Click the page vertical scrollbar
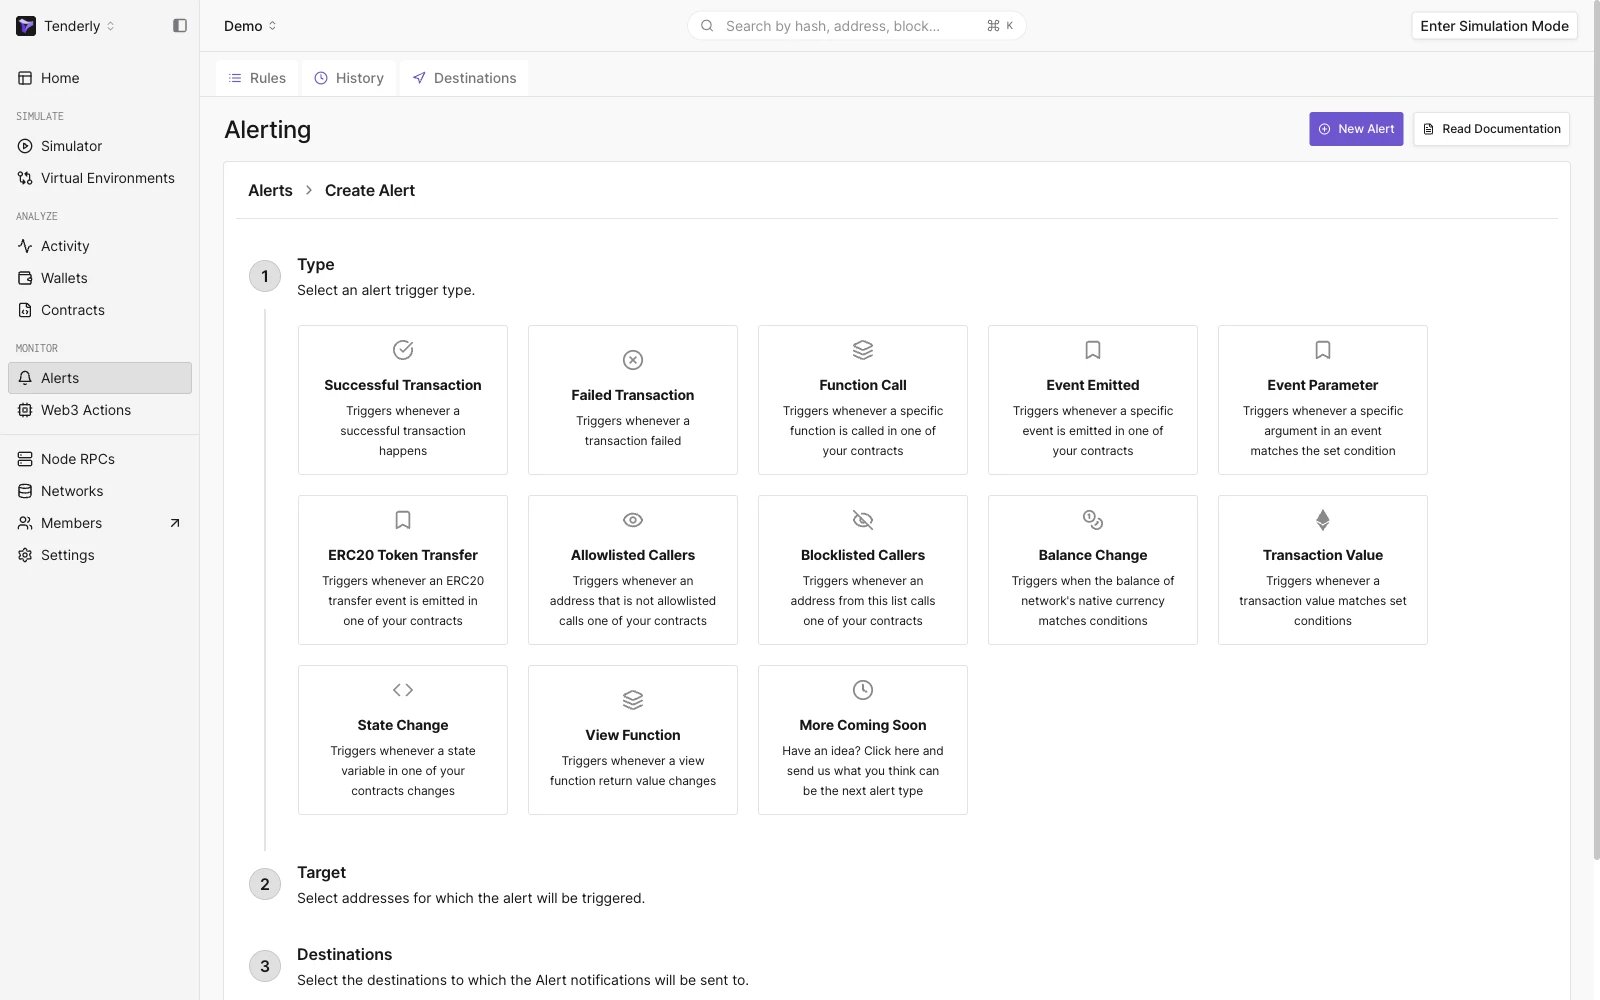Image resolution: width=1600 pixels, height=1000 pixels. pos(1596,430)
